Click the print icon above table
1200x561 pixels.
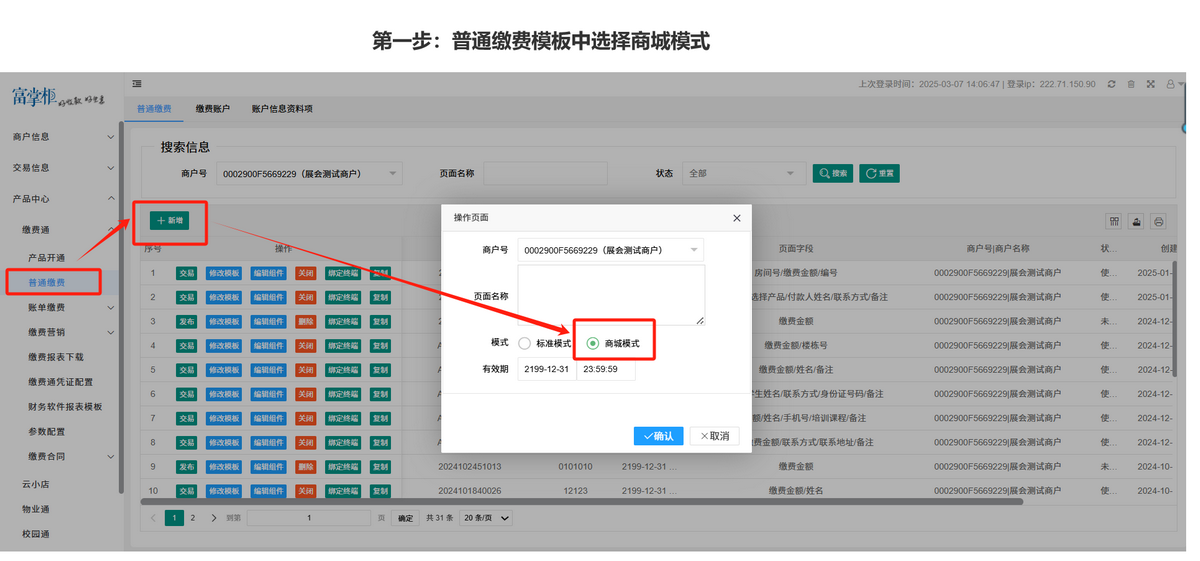click(1158, 221)
